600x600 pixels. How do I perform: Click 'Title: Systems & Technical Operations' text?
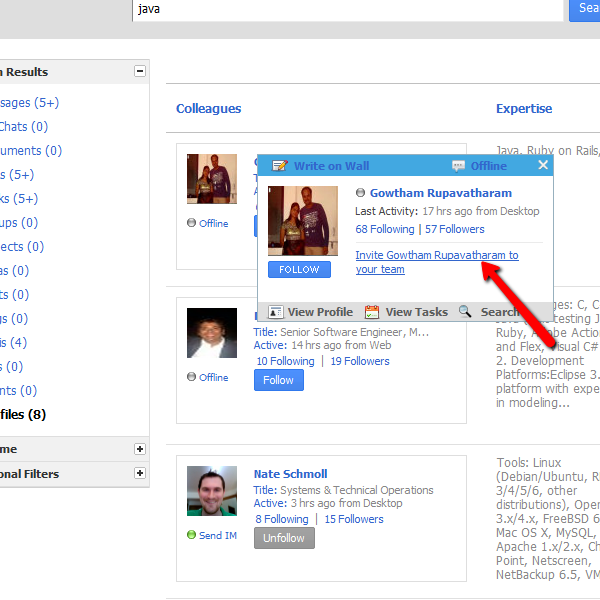point(343,490)
